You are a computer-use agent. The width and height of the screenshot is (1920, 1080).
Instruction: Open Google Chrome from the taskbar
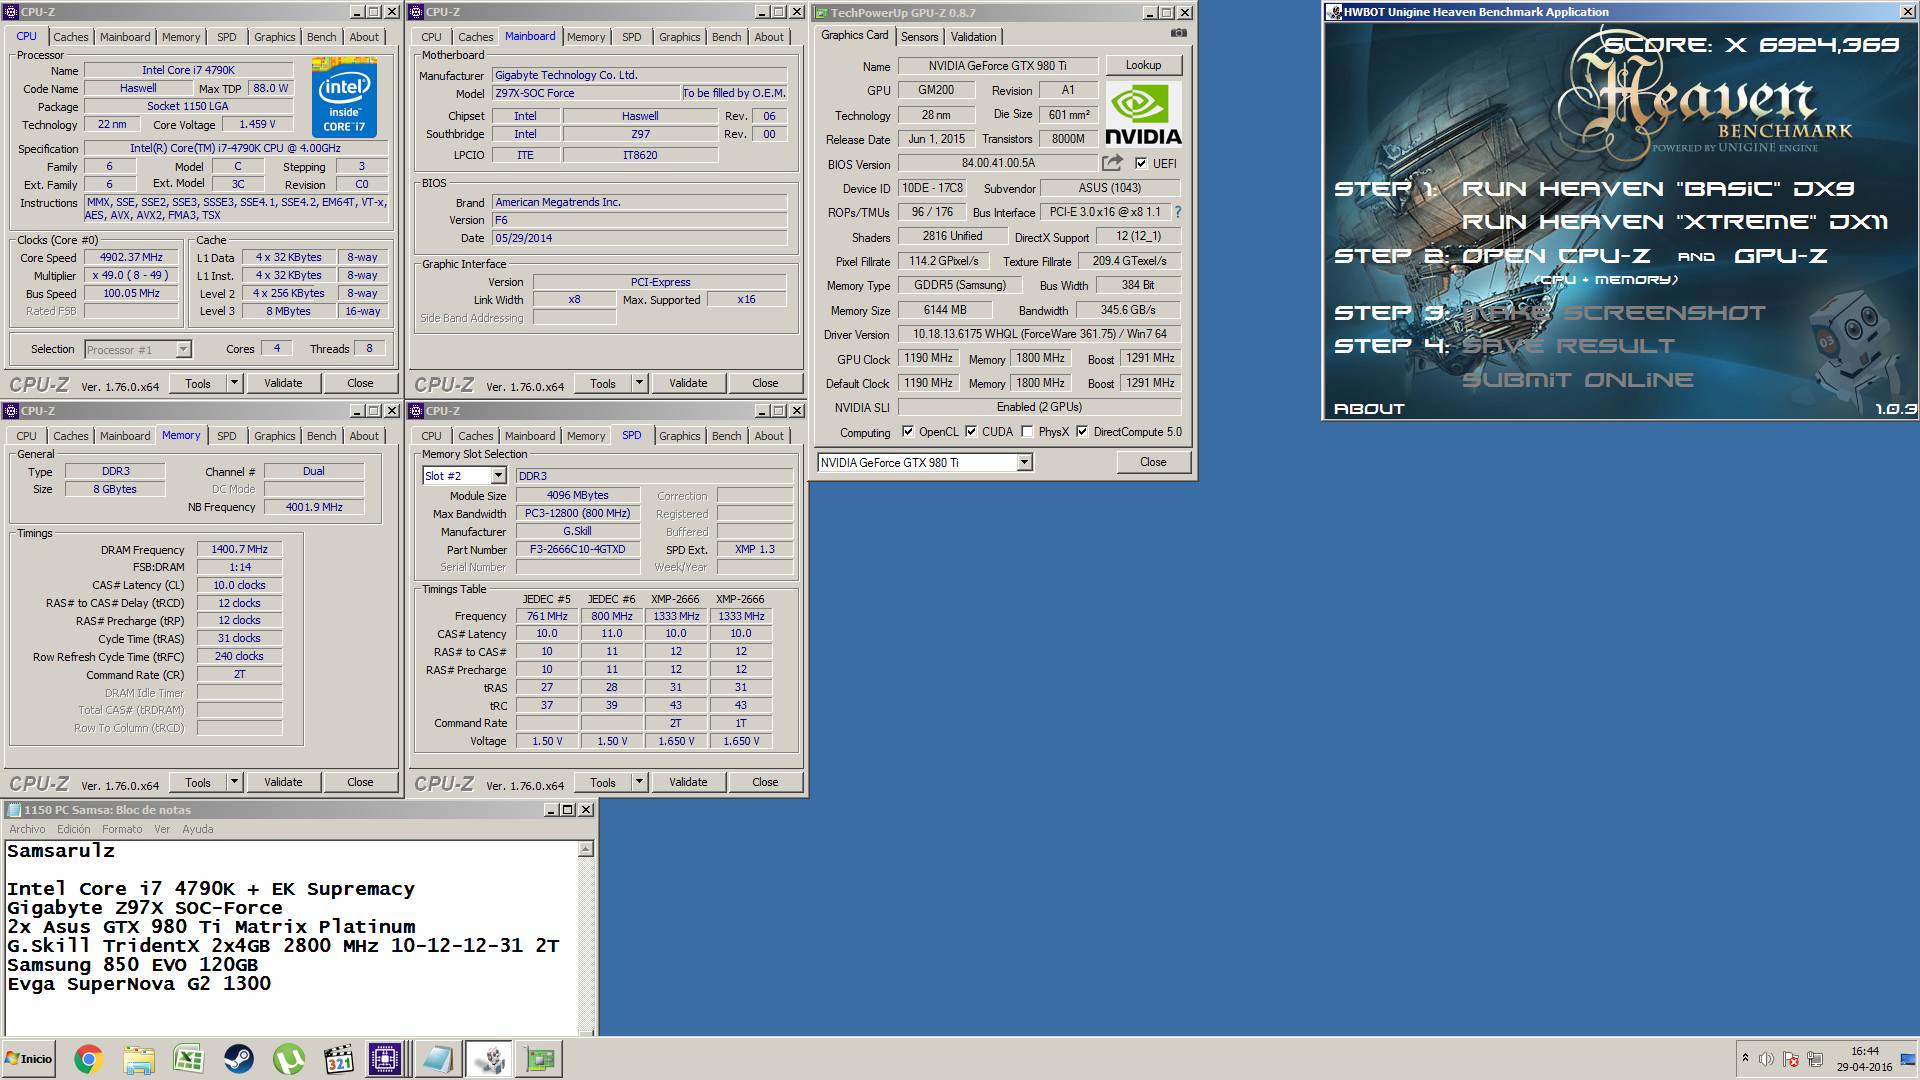click(x=88, y=1059)
